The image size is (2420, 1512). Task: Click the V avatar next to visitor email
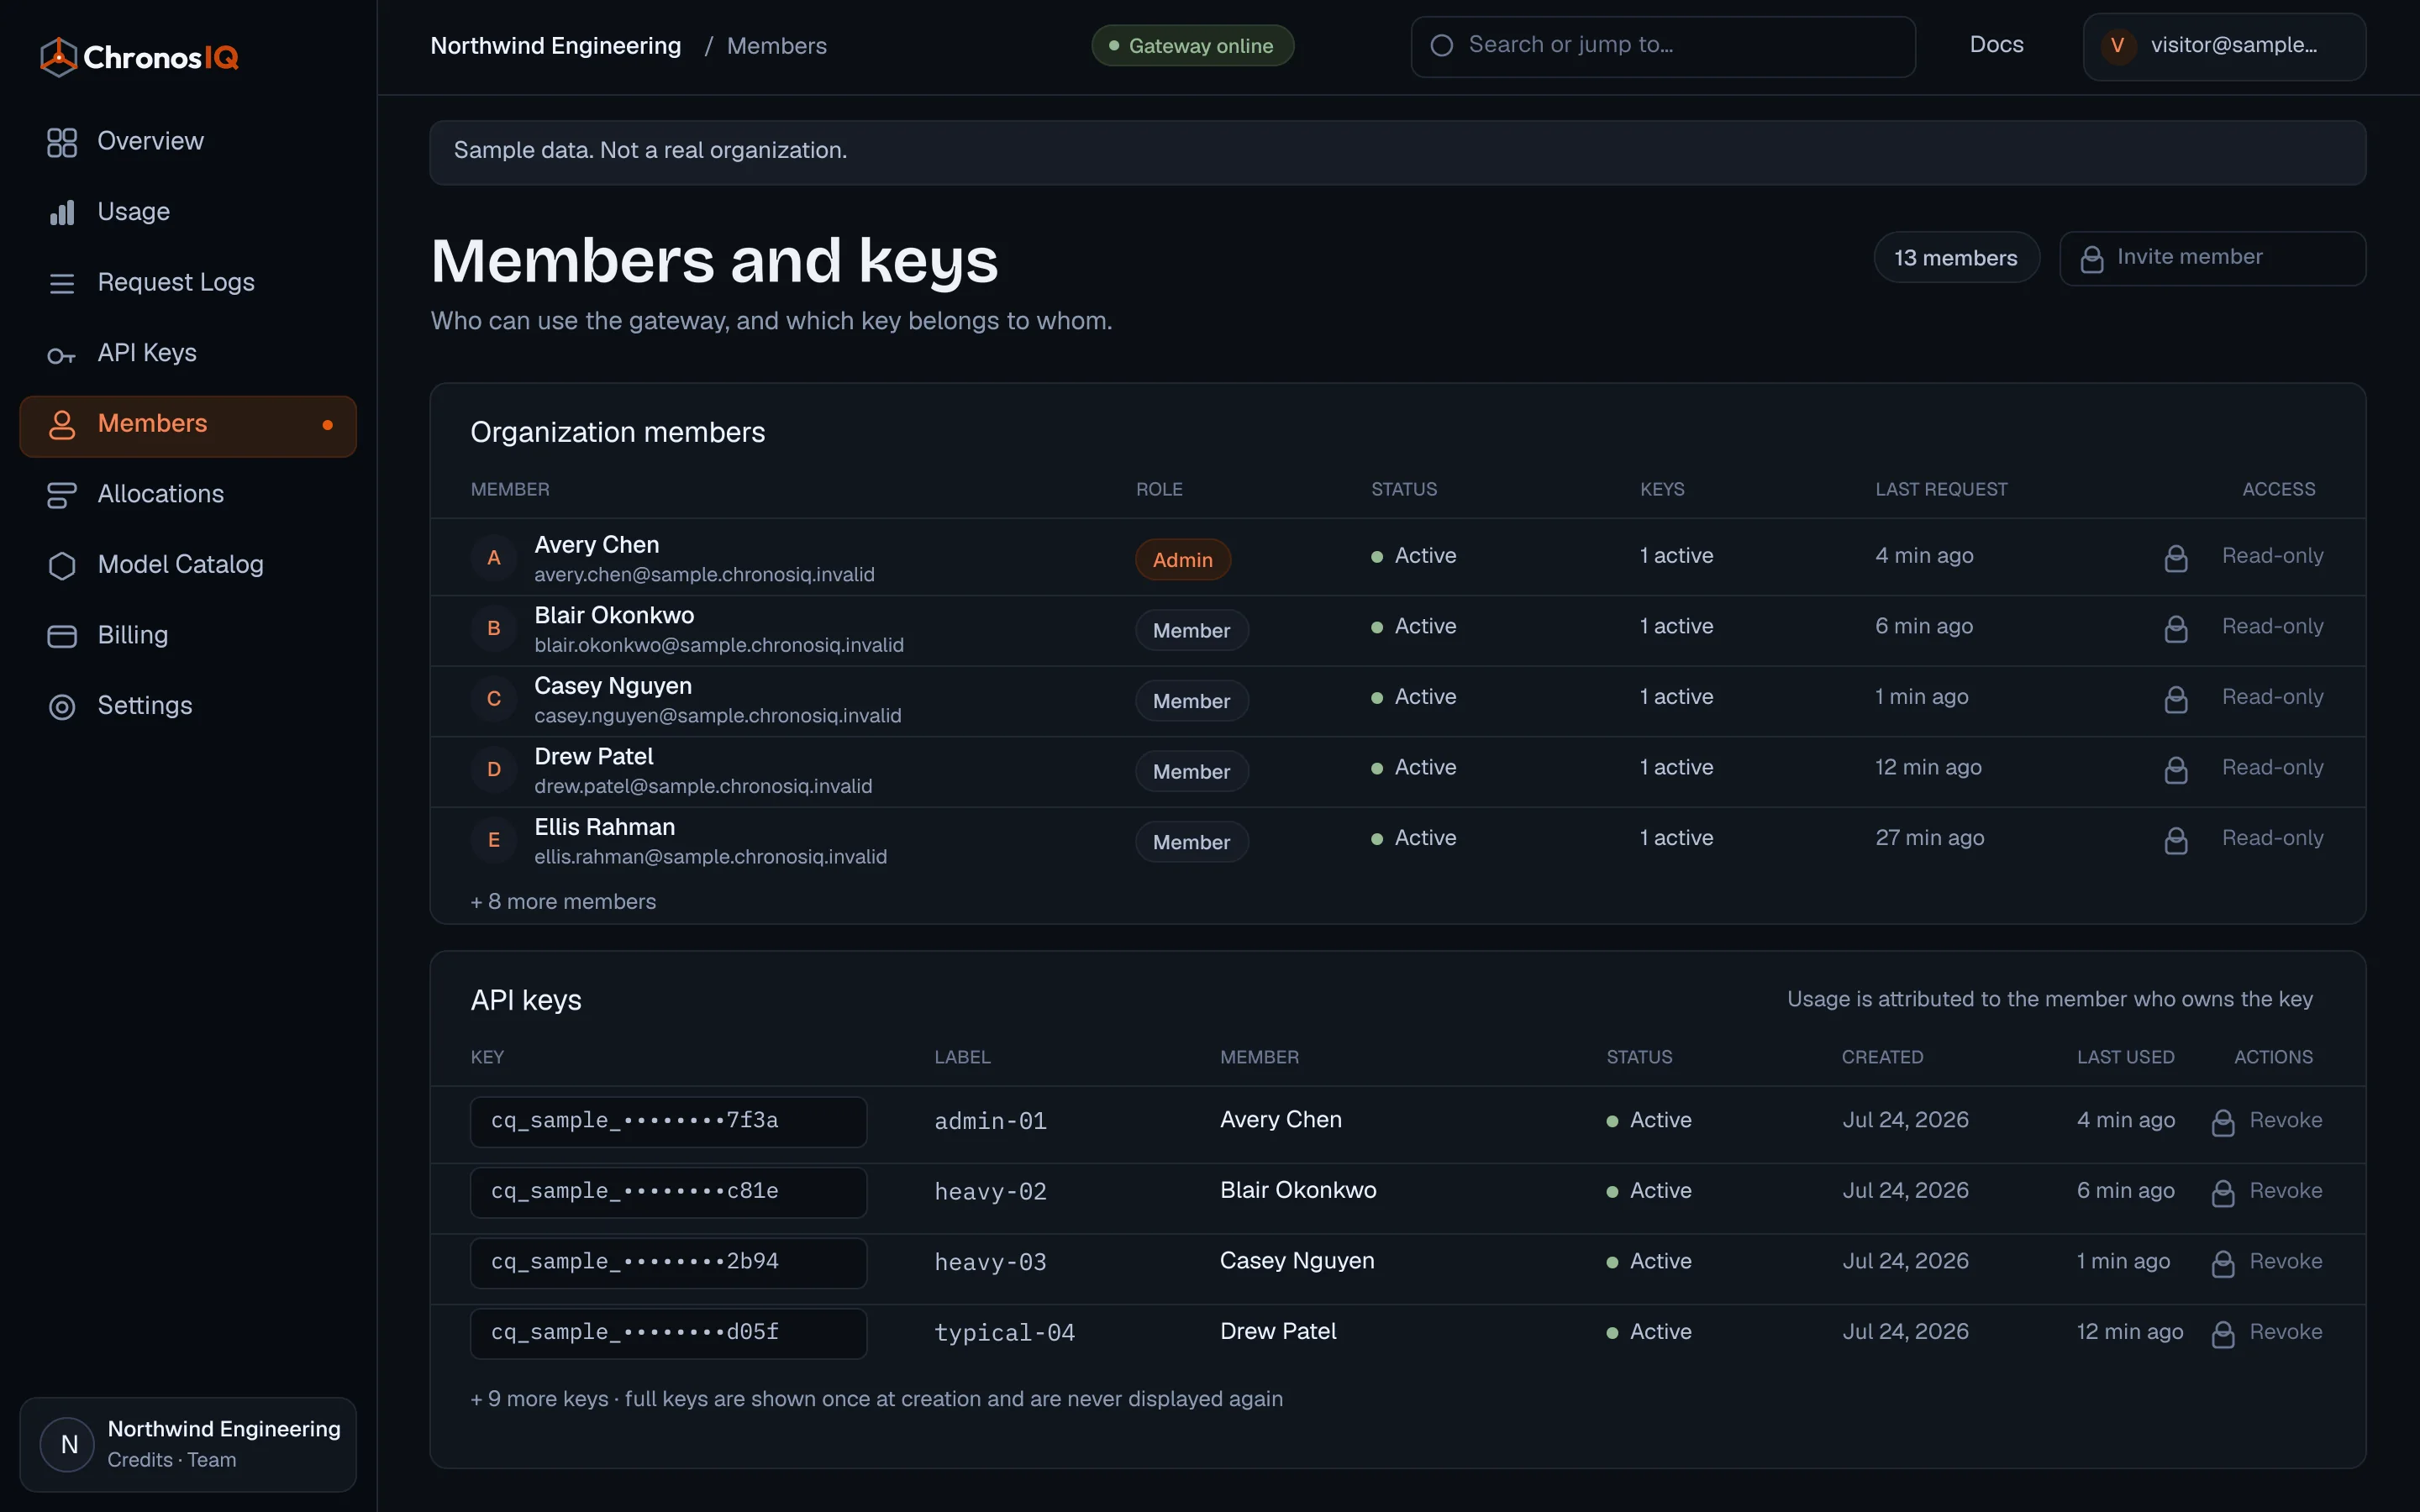(x=2117, y=45)
